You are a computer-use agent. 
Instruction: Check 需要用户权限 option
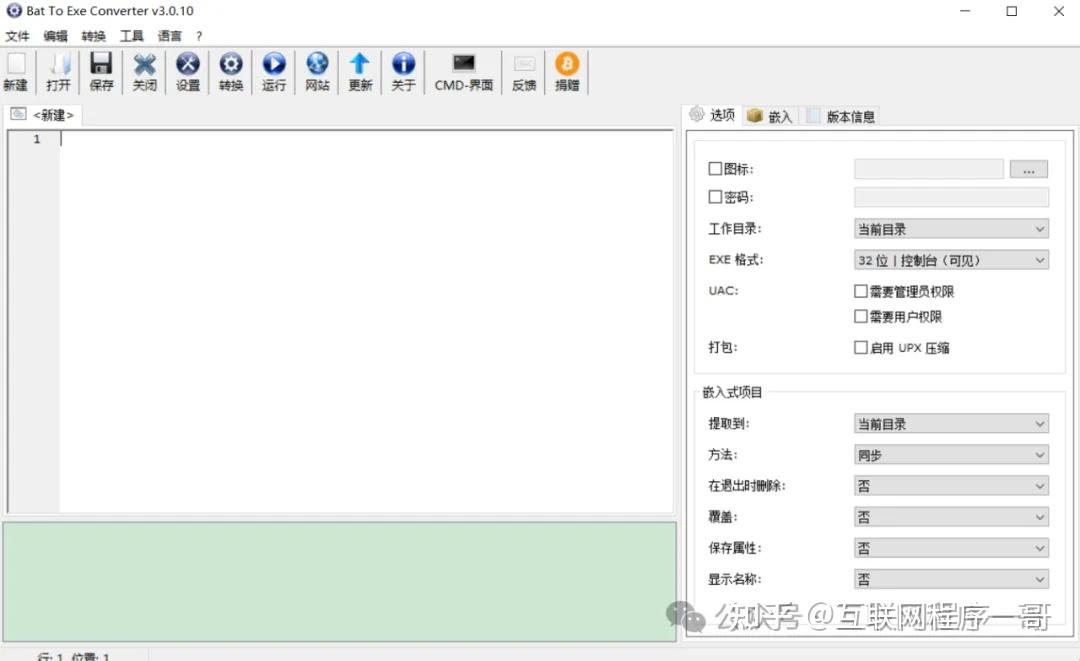(x=860, y=316)
